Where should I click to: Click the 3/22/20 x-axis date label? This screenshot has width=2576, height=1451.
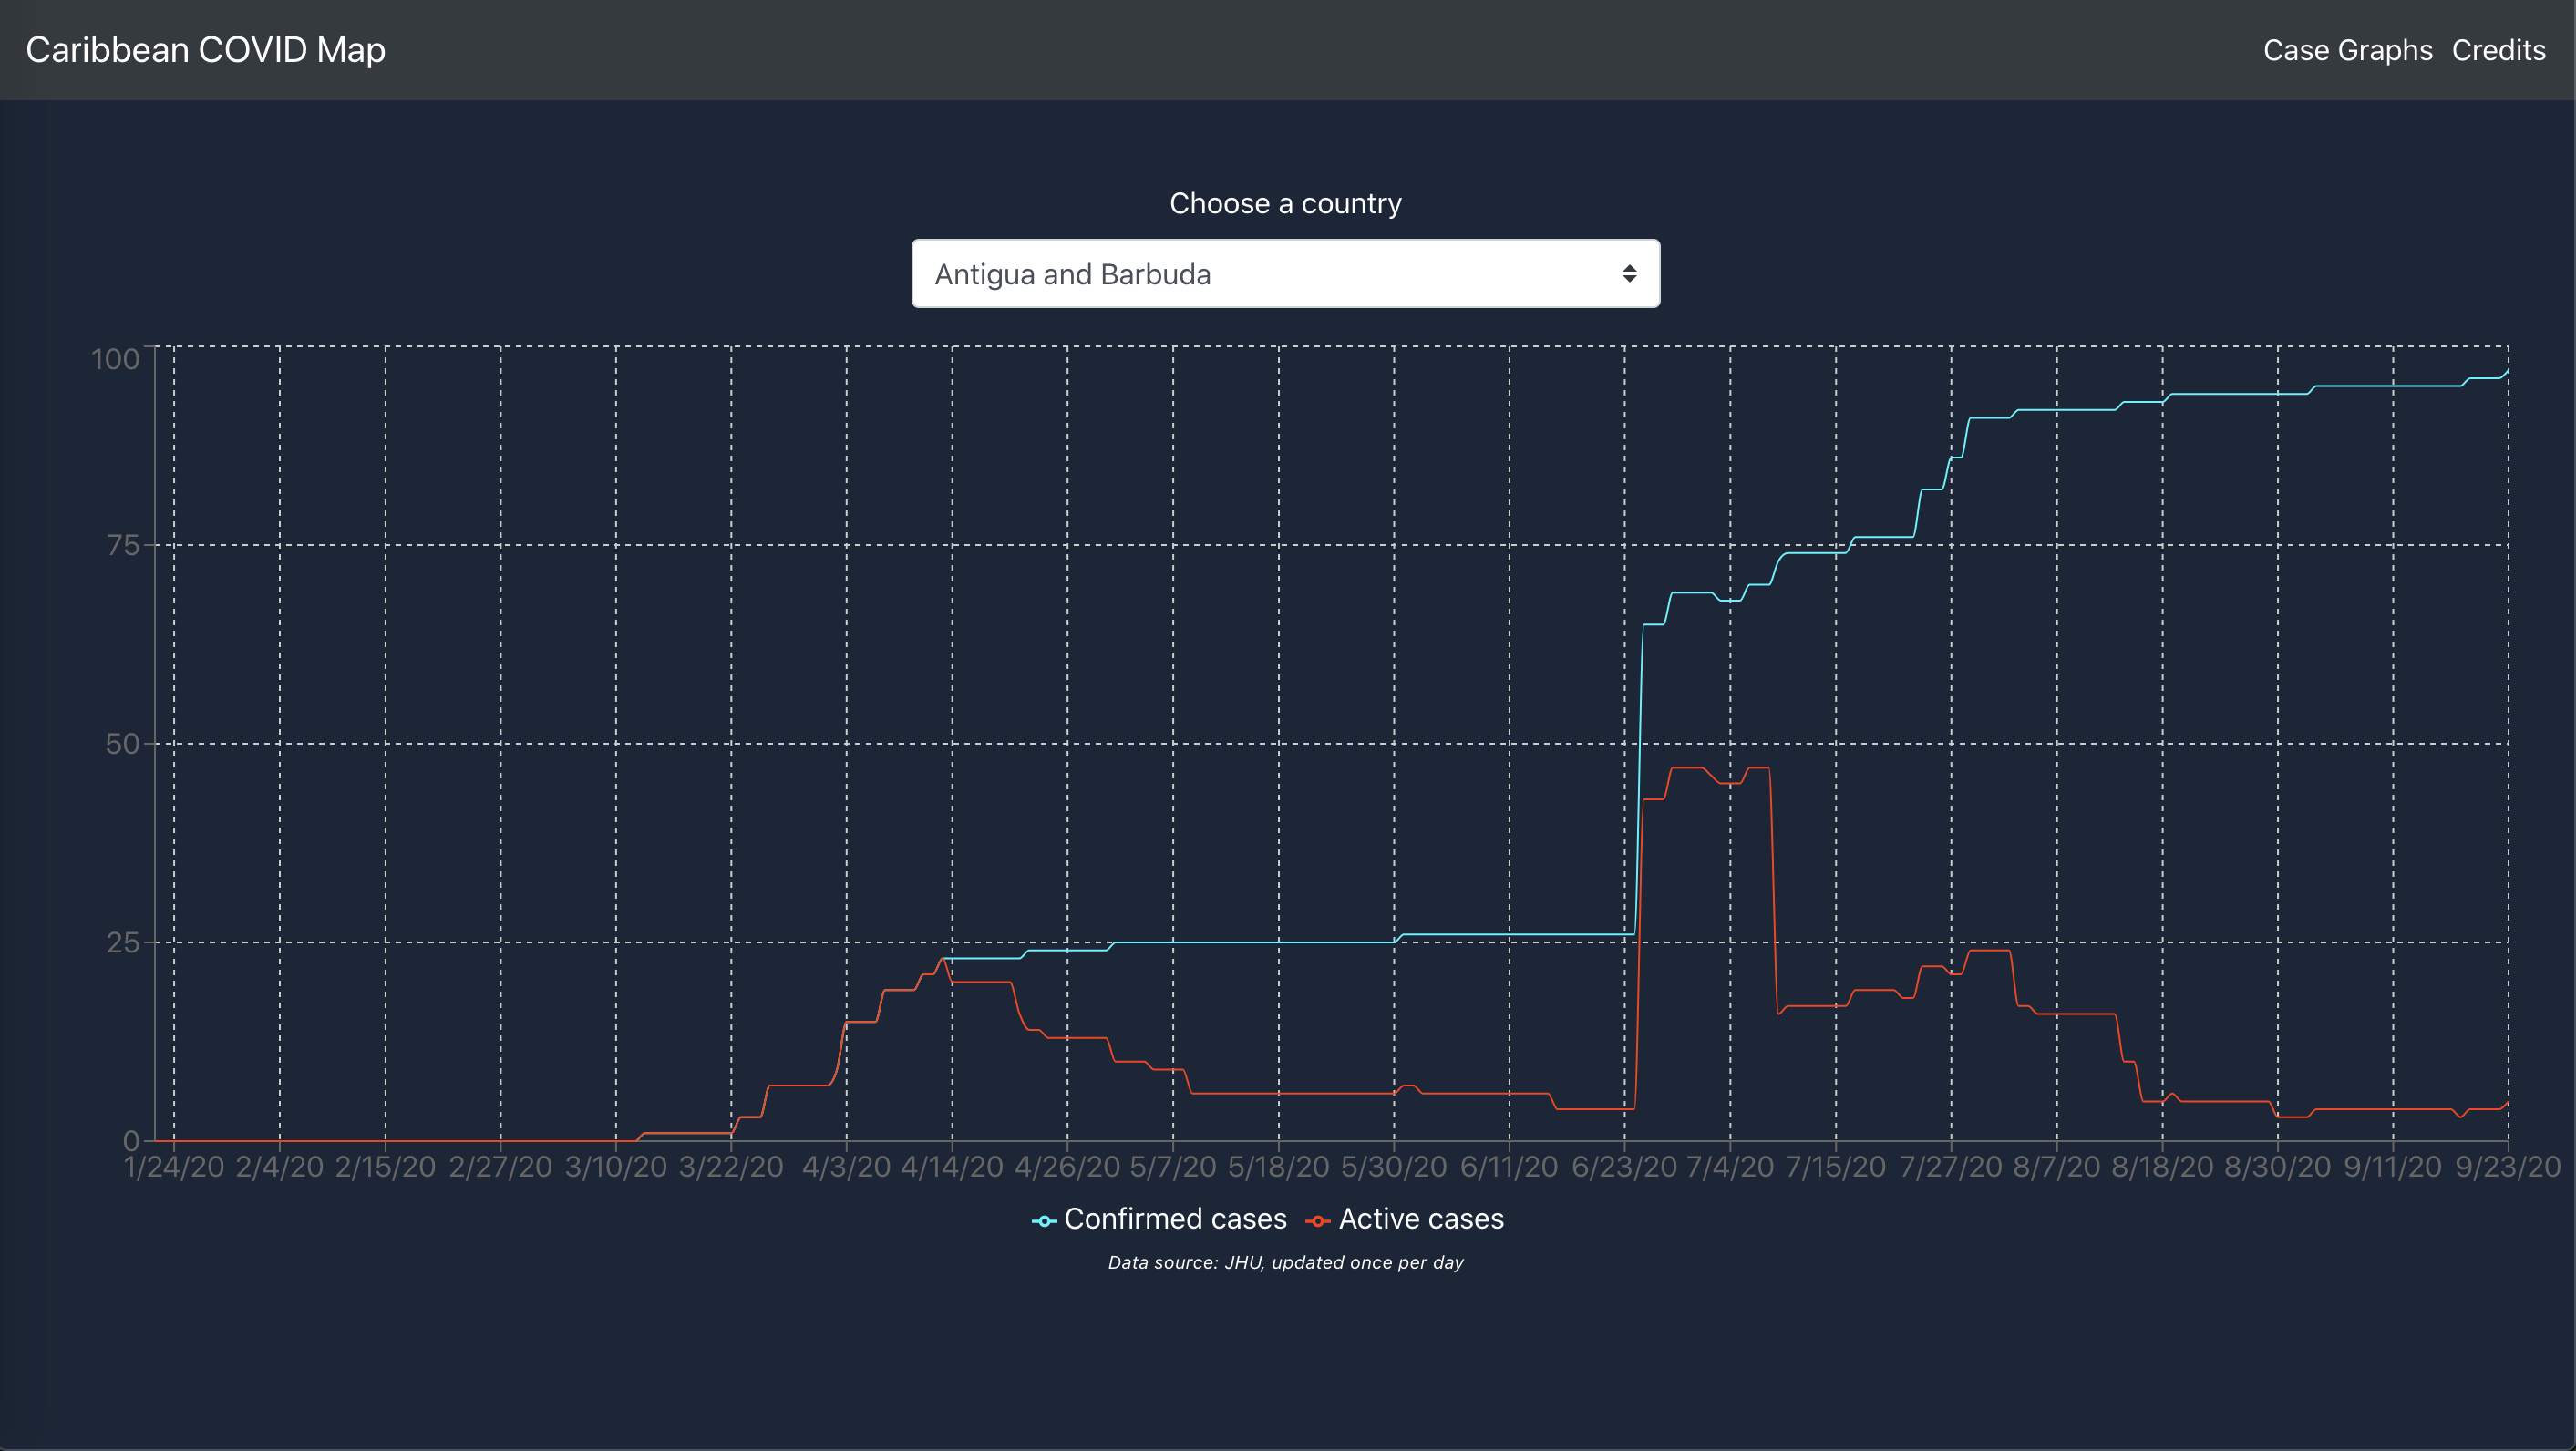731,1167
